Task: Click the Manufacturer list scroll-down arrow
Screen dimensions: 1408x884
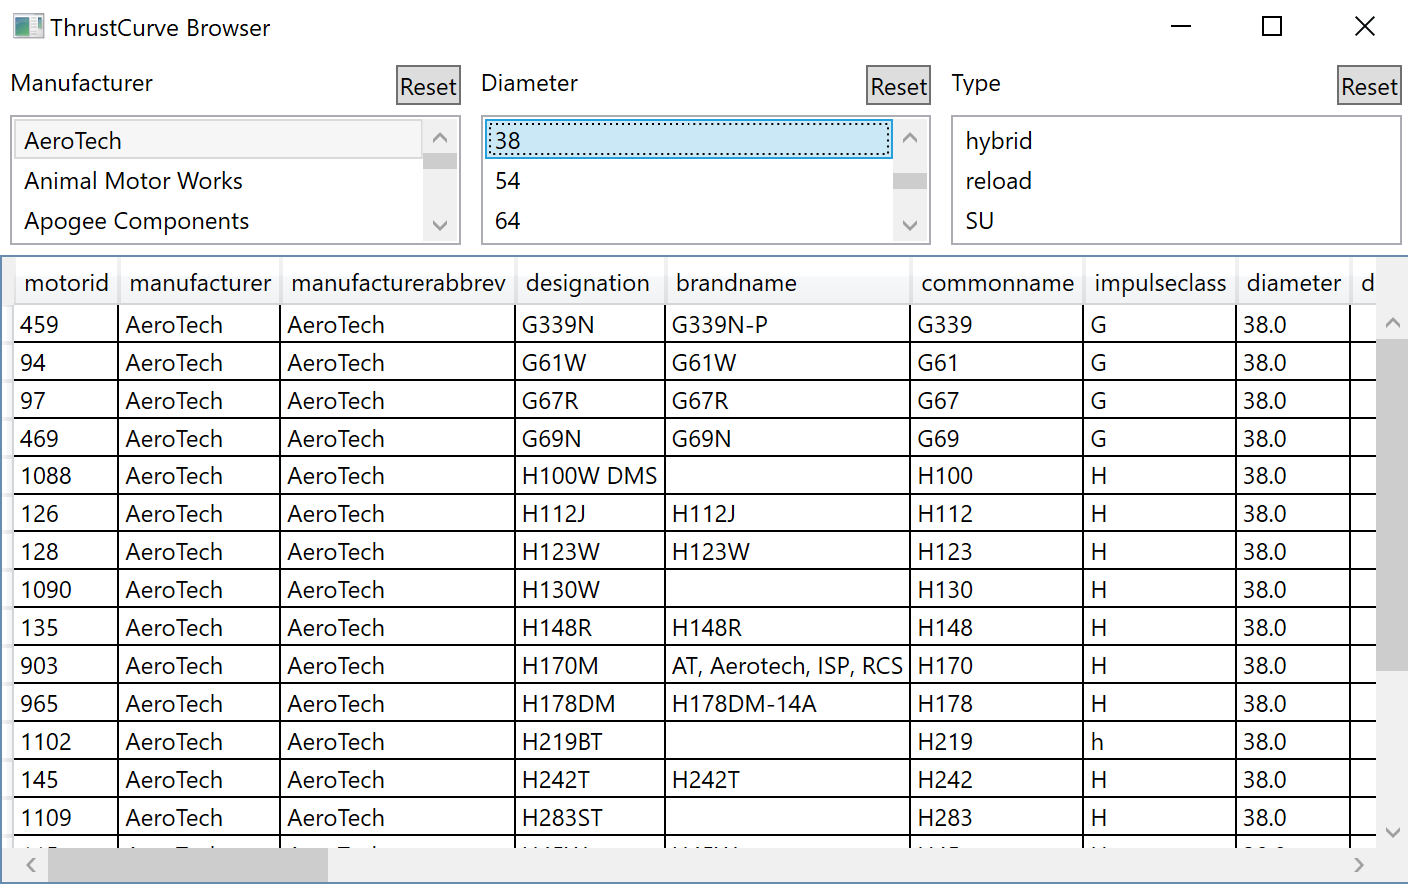Action: pos(440,225)
